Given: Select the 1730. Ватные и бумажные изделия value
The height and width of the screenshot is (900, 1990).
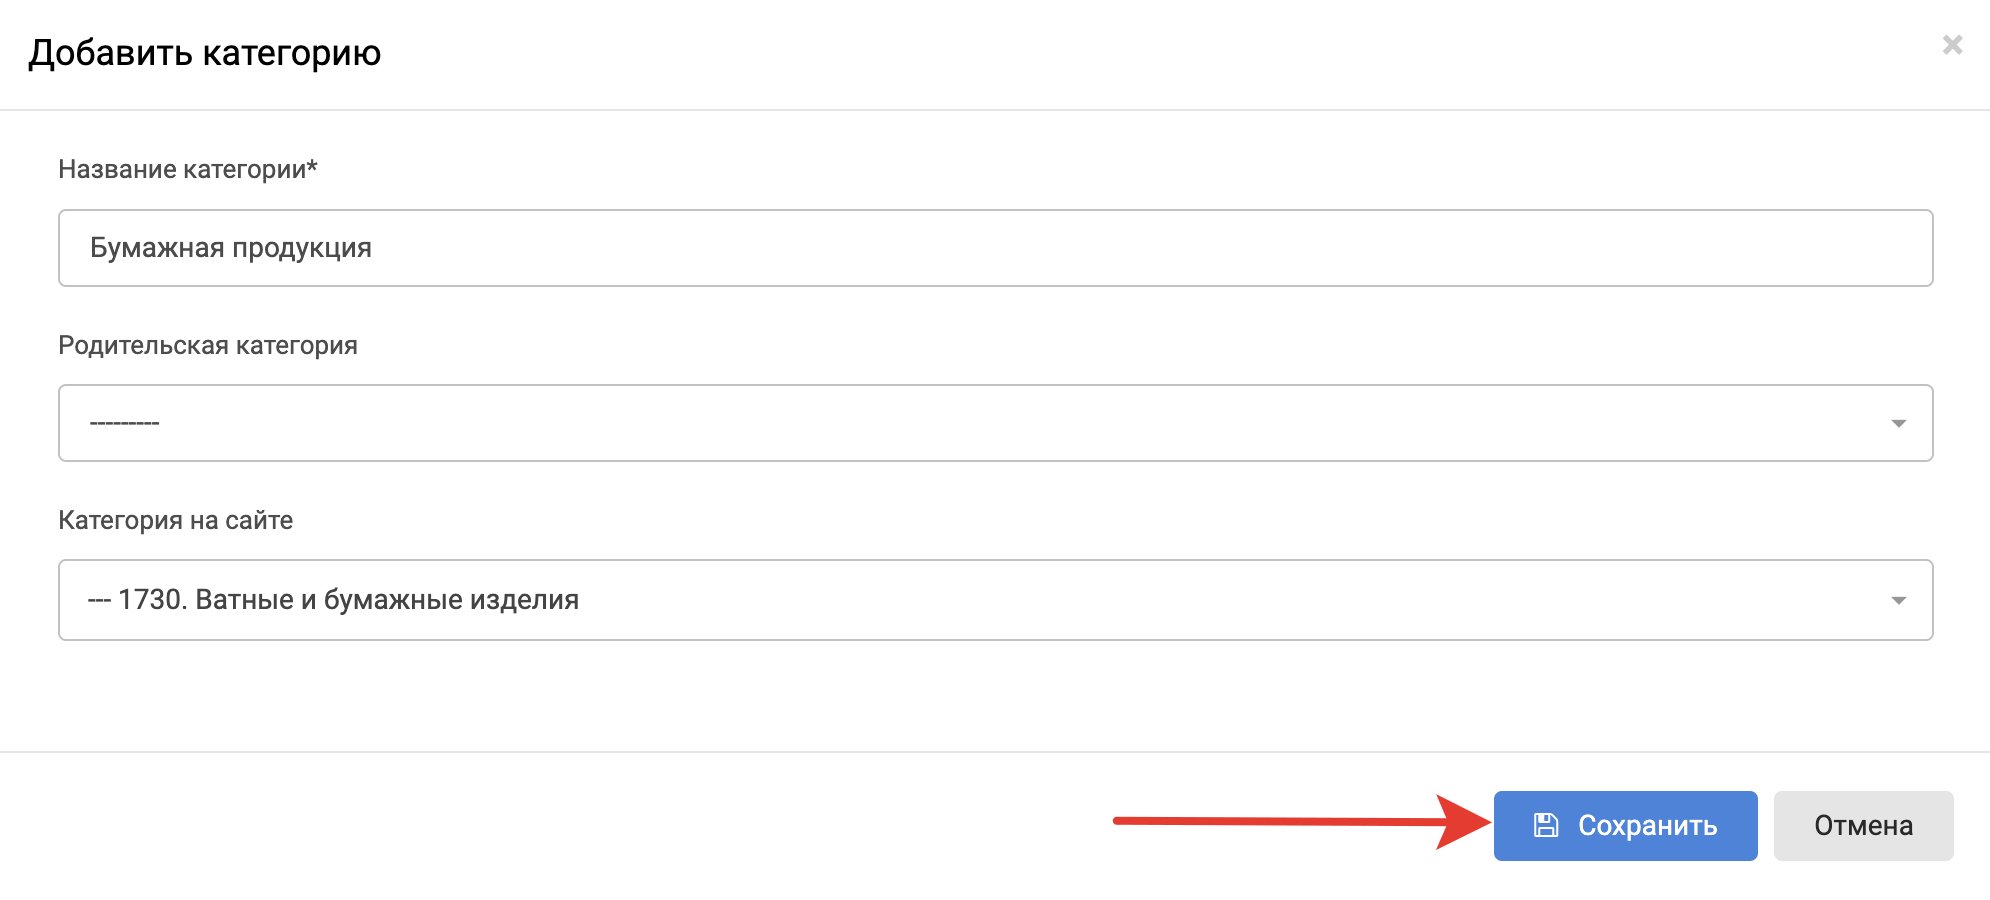Looking at the screenshot, I should point(348,600).
